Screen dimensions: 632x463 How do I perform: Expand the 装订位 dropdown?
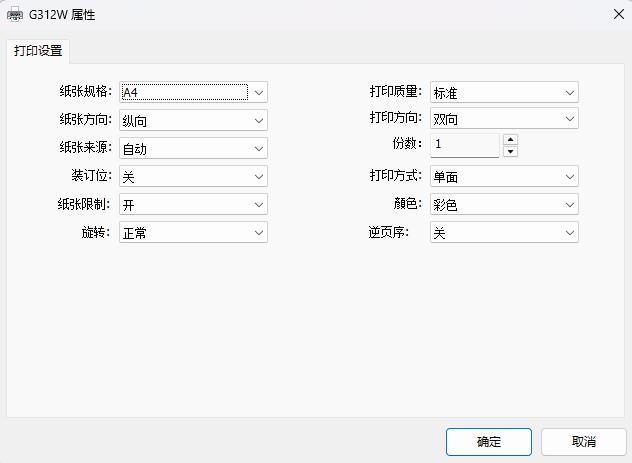[x=193, y=177]
